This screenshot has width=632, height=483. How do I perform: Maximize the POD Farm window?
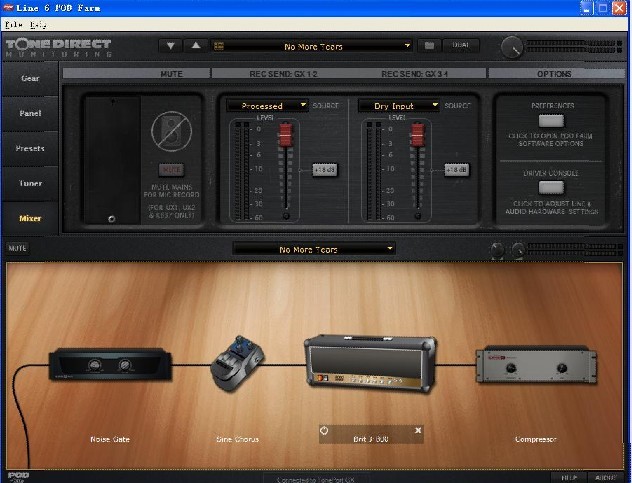[x=603, y=8]
